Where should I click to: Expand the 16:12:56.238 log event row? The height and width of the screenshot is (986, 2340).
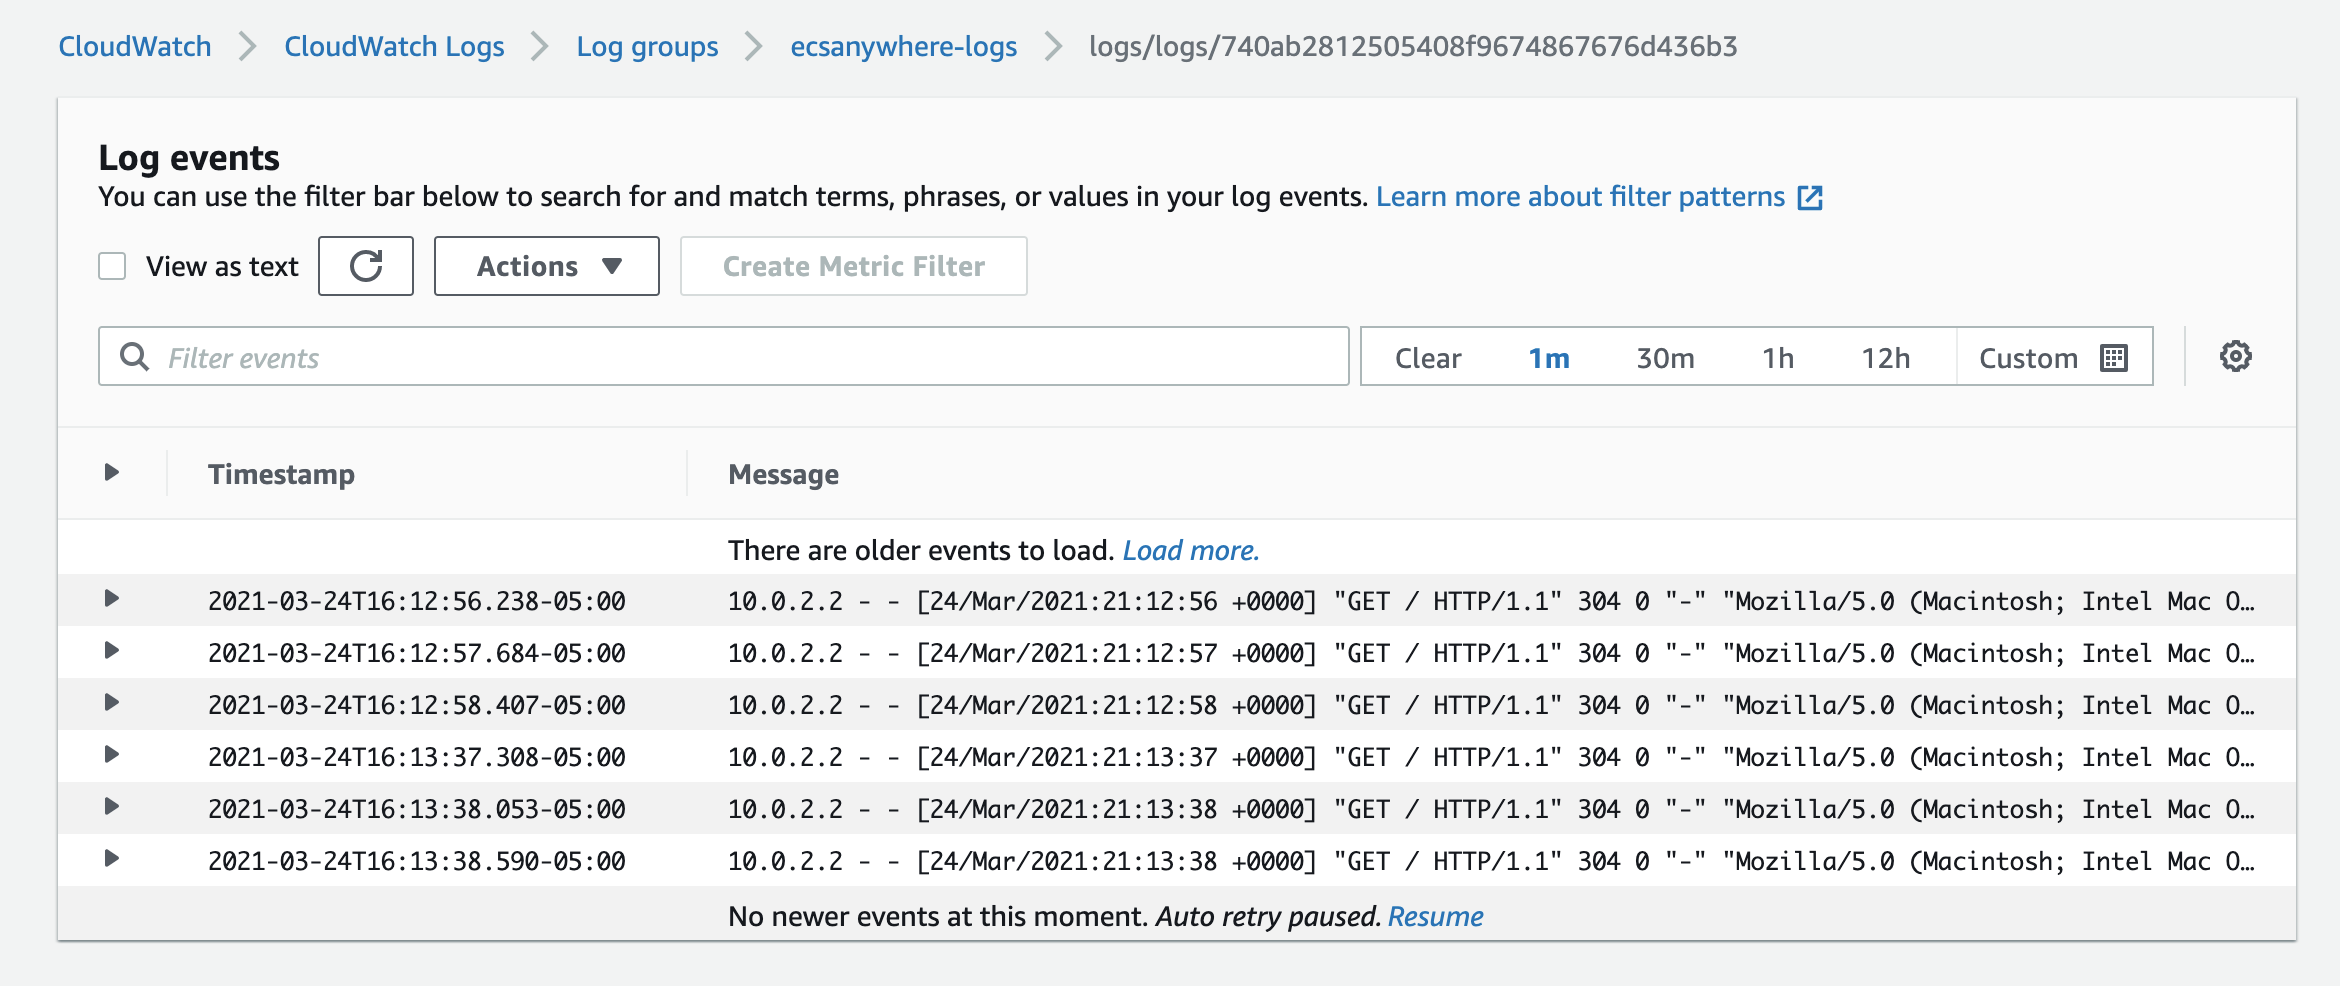112,599
